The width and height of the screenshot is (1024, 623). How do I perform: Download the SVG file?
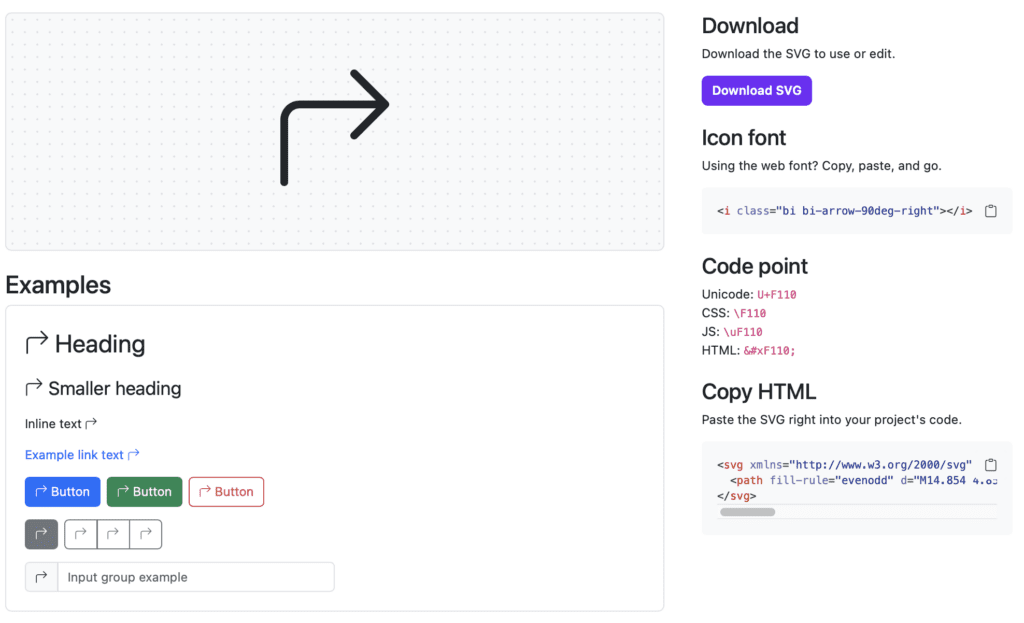click(756, 91)
